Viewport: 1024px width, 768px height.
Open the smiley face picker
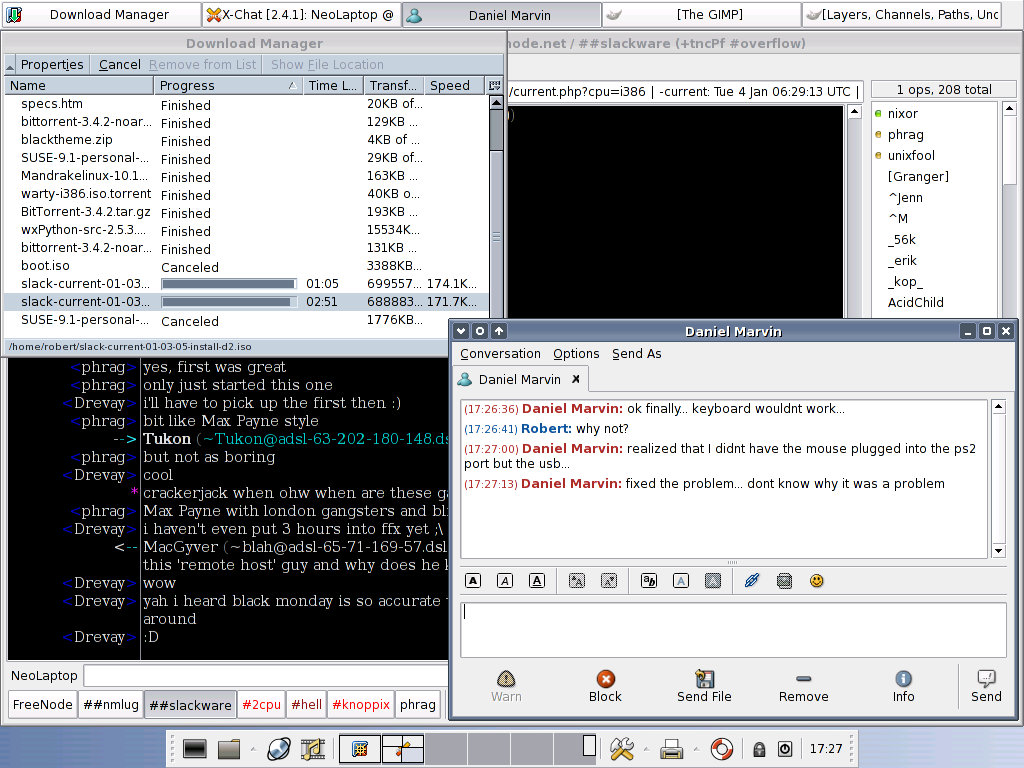click(x=816, y=581)
